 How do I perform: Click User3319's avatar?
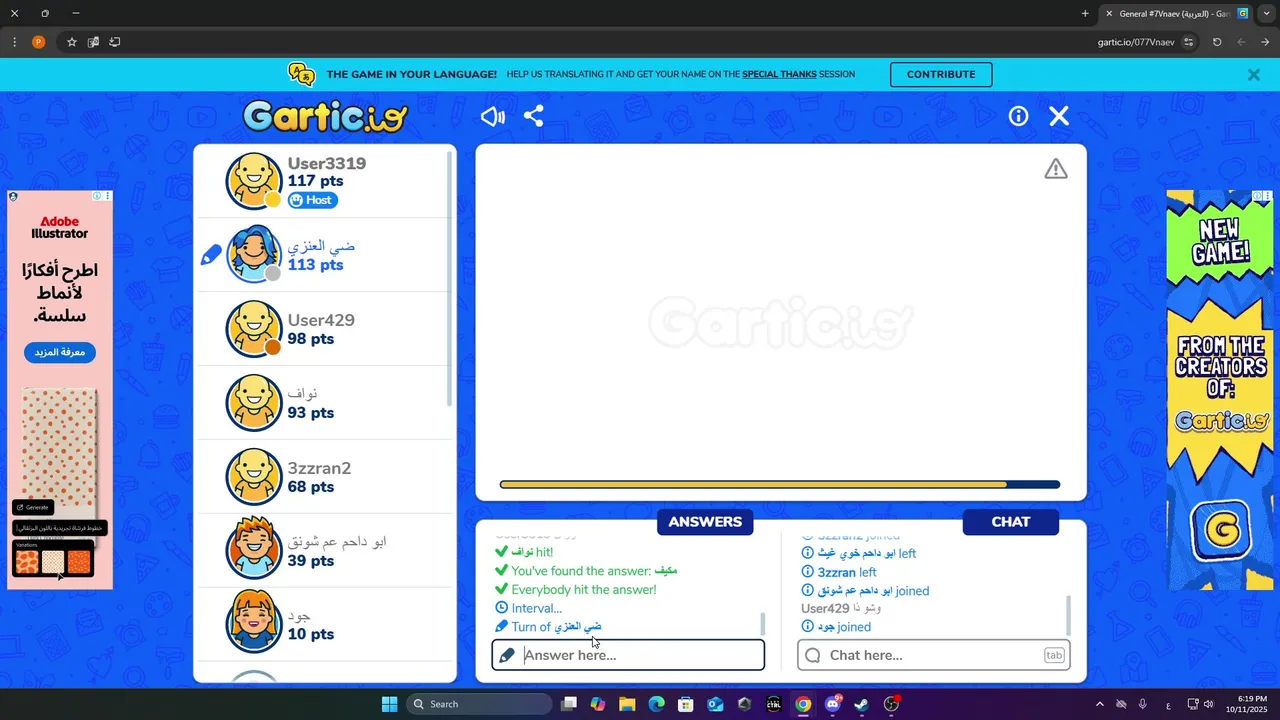(x=254, y=181)
